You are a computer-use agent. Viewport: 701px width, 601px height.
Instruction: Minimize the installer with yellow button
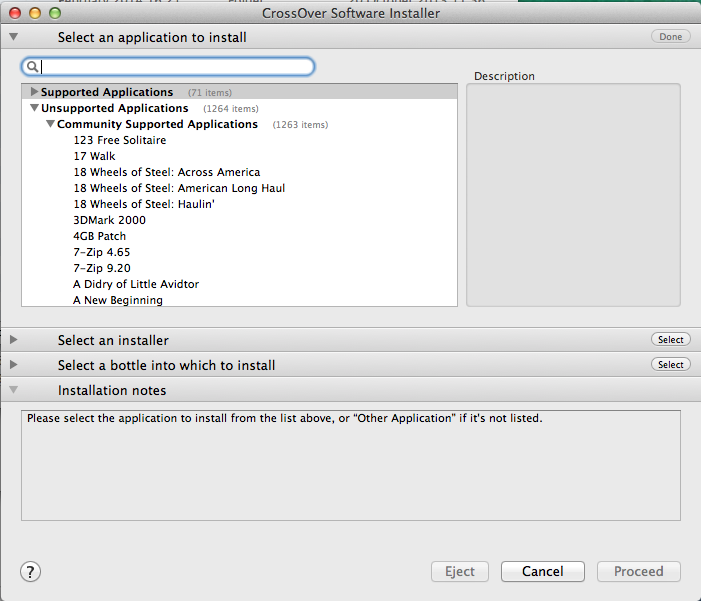coord(35,13)
